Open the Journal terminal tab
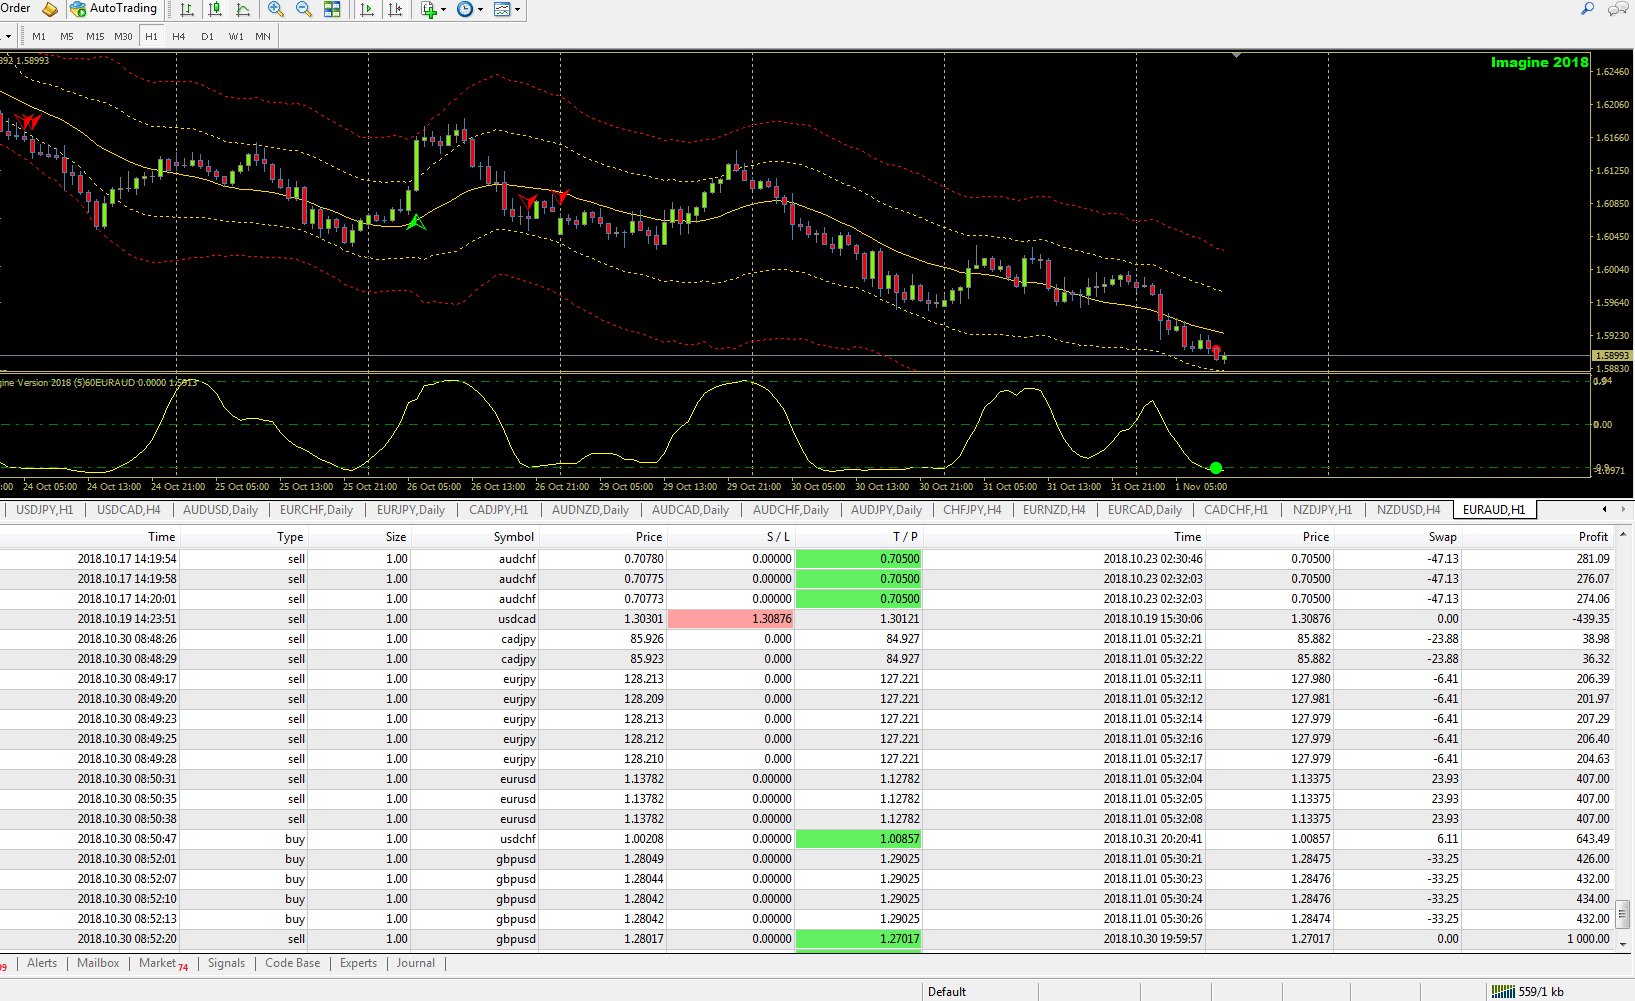Image resolution: width=1635 pixels, height=1001 pixels. (415, 963)
